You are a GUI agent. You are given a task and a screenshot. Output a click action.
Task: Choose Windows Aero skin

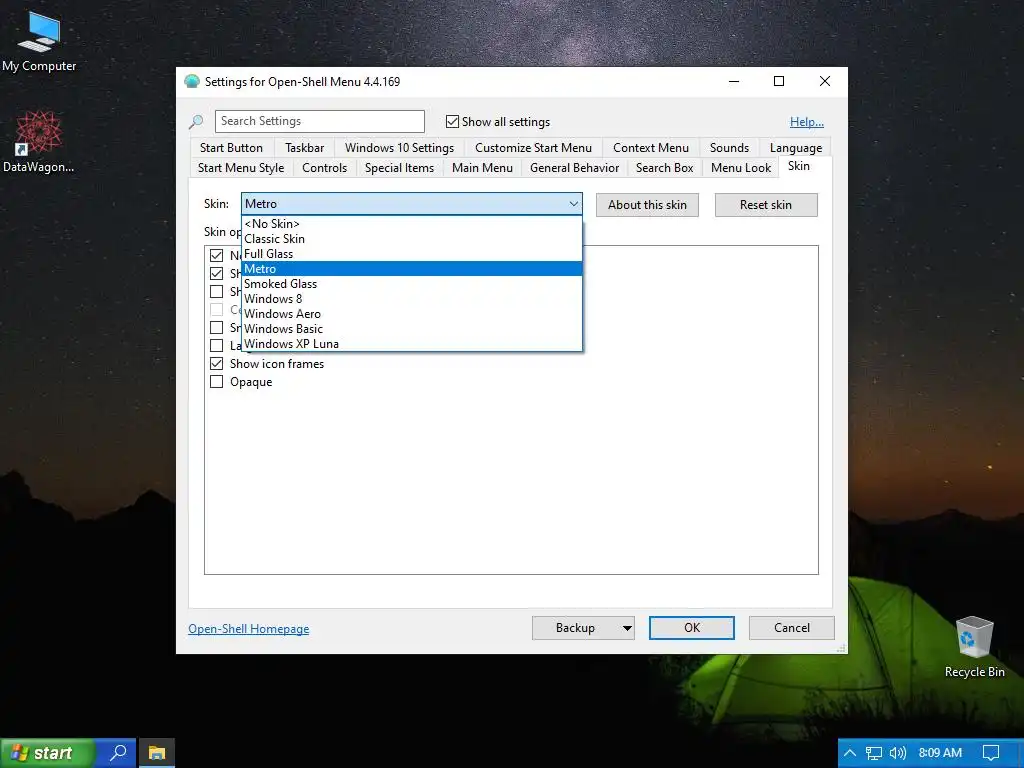tap(411, 314)
